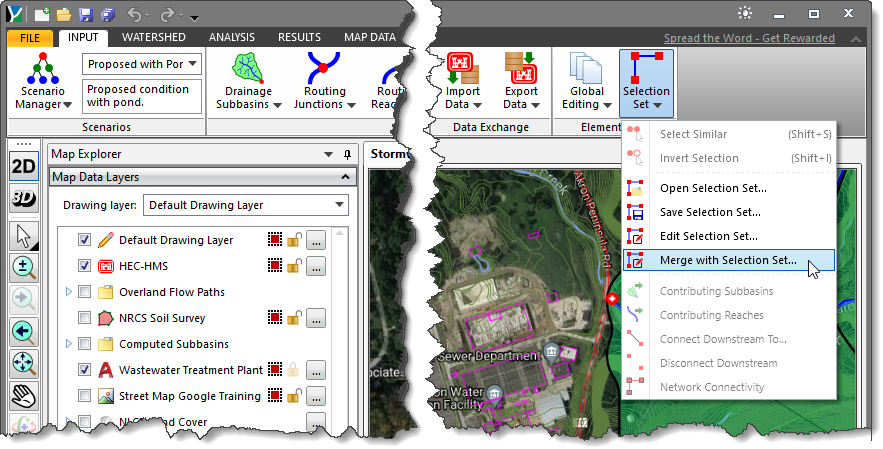
Task: Open quick access toolbar customize arrow
Action: pos(194,17)
